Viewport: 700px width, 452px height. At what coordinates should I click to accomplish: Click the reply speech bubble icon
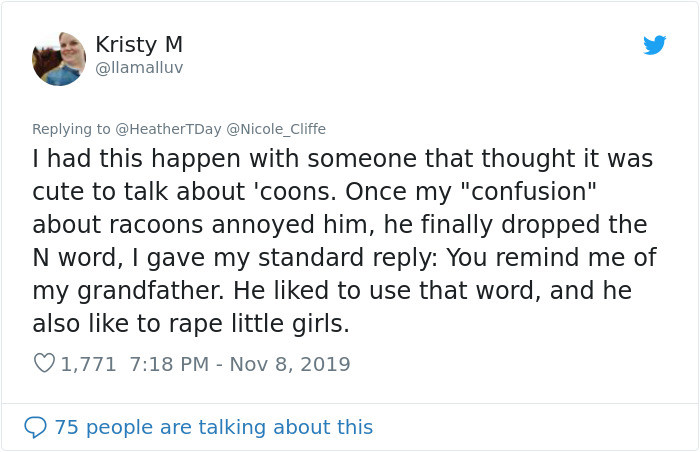point(35,427)
